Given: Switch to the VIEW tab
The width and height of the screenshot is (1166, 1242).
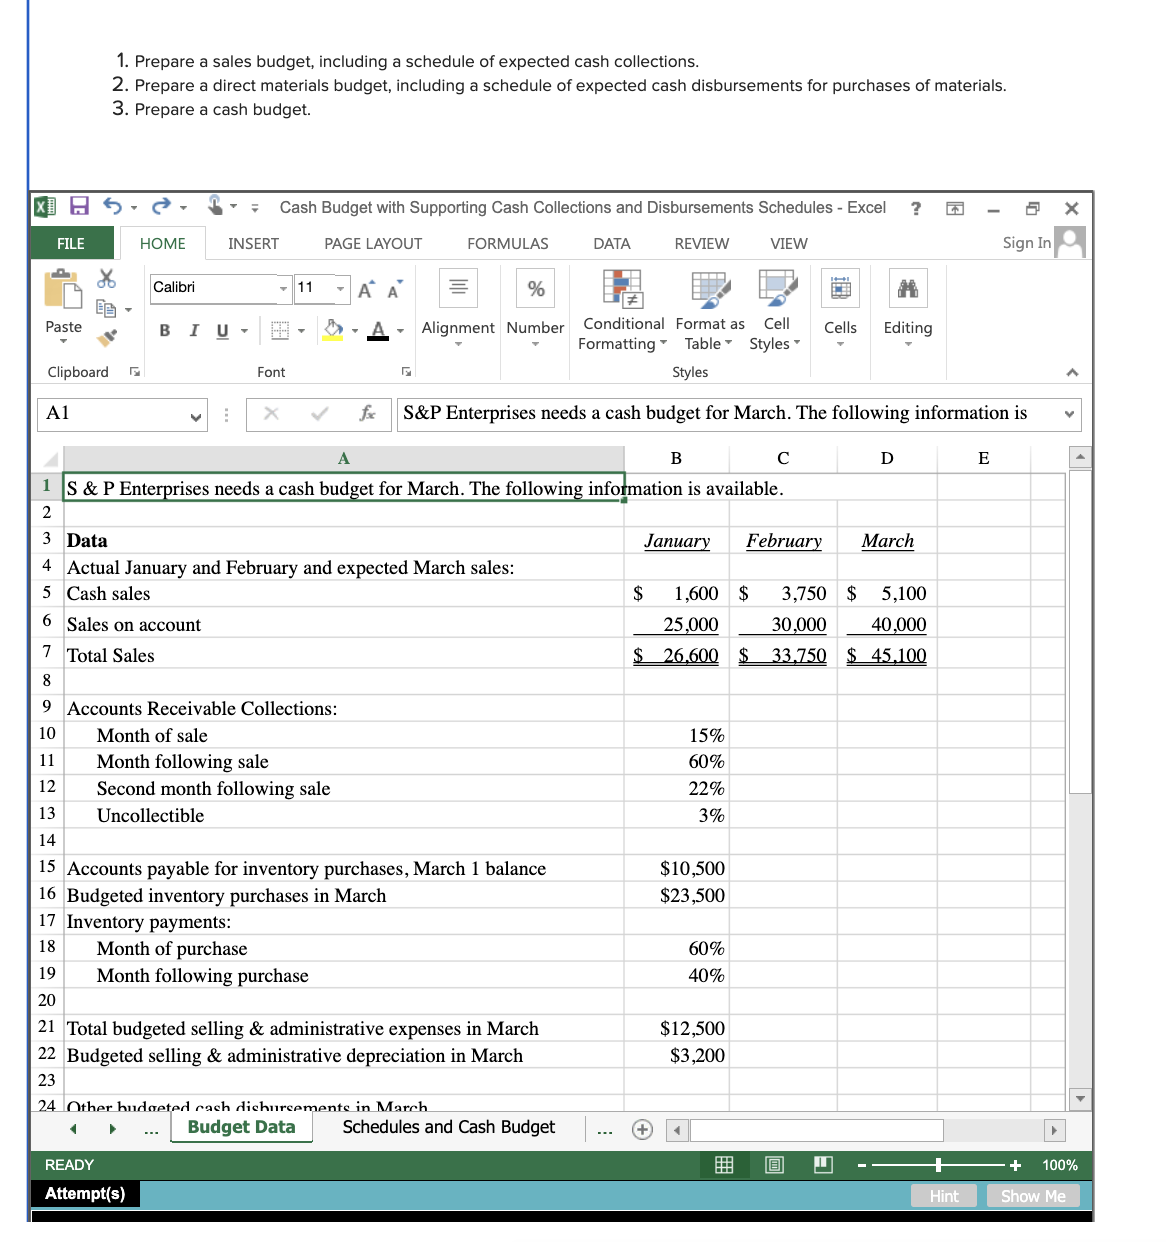Looking at the screenshot, I should [x=789, y=243].
